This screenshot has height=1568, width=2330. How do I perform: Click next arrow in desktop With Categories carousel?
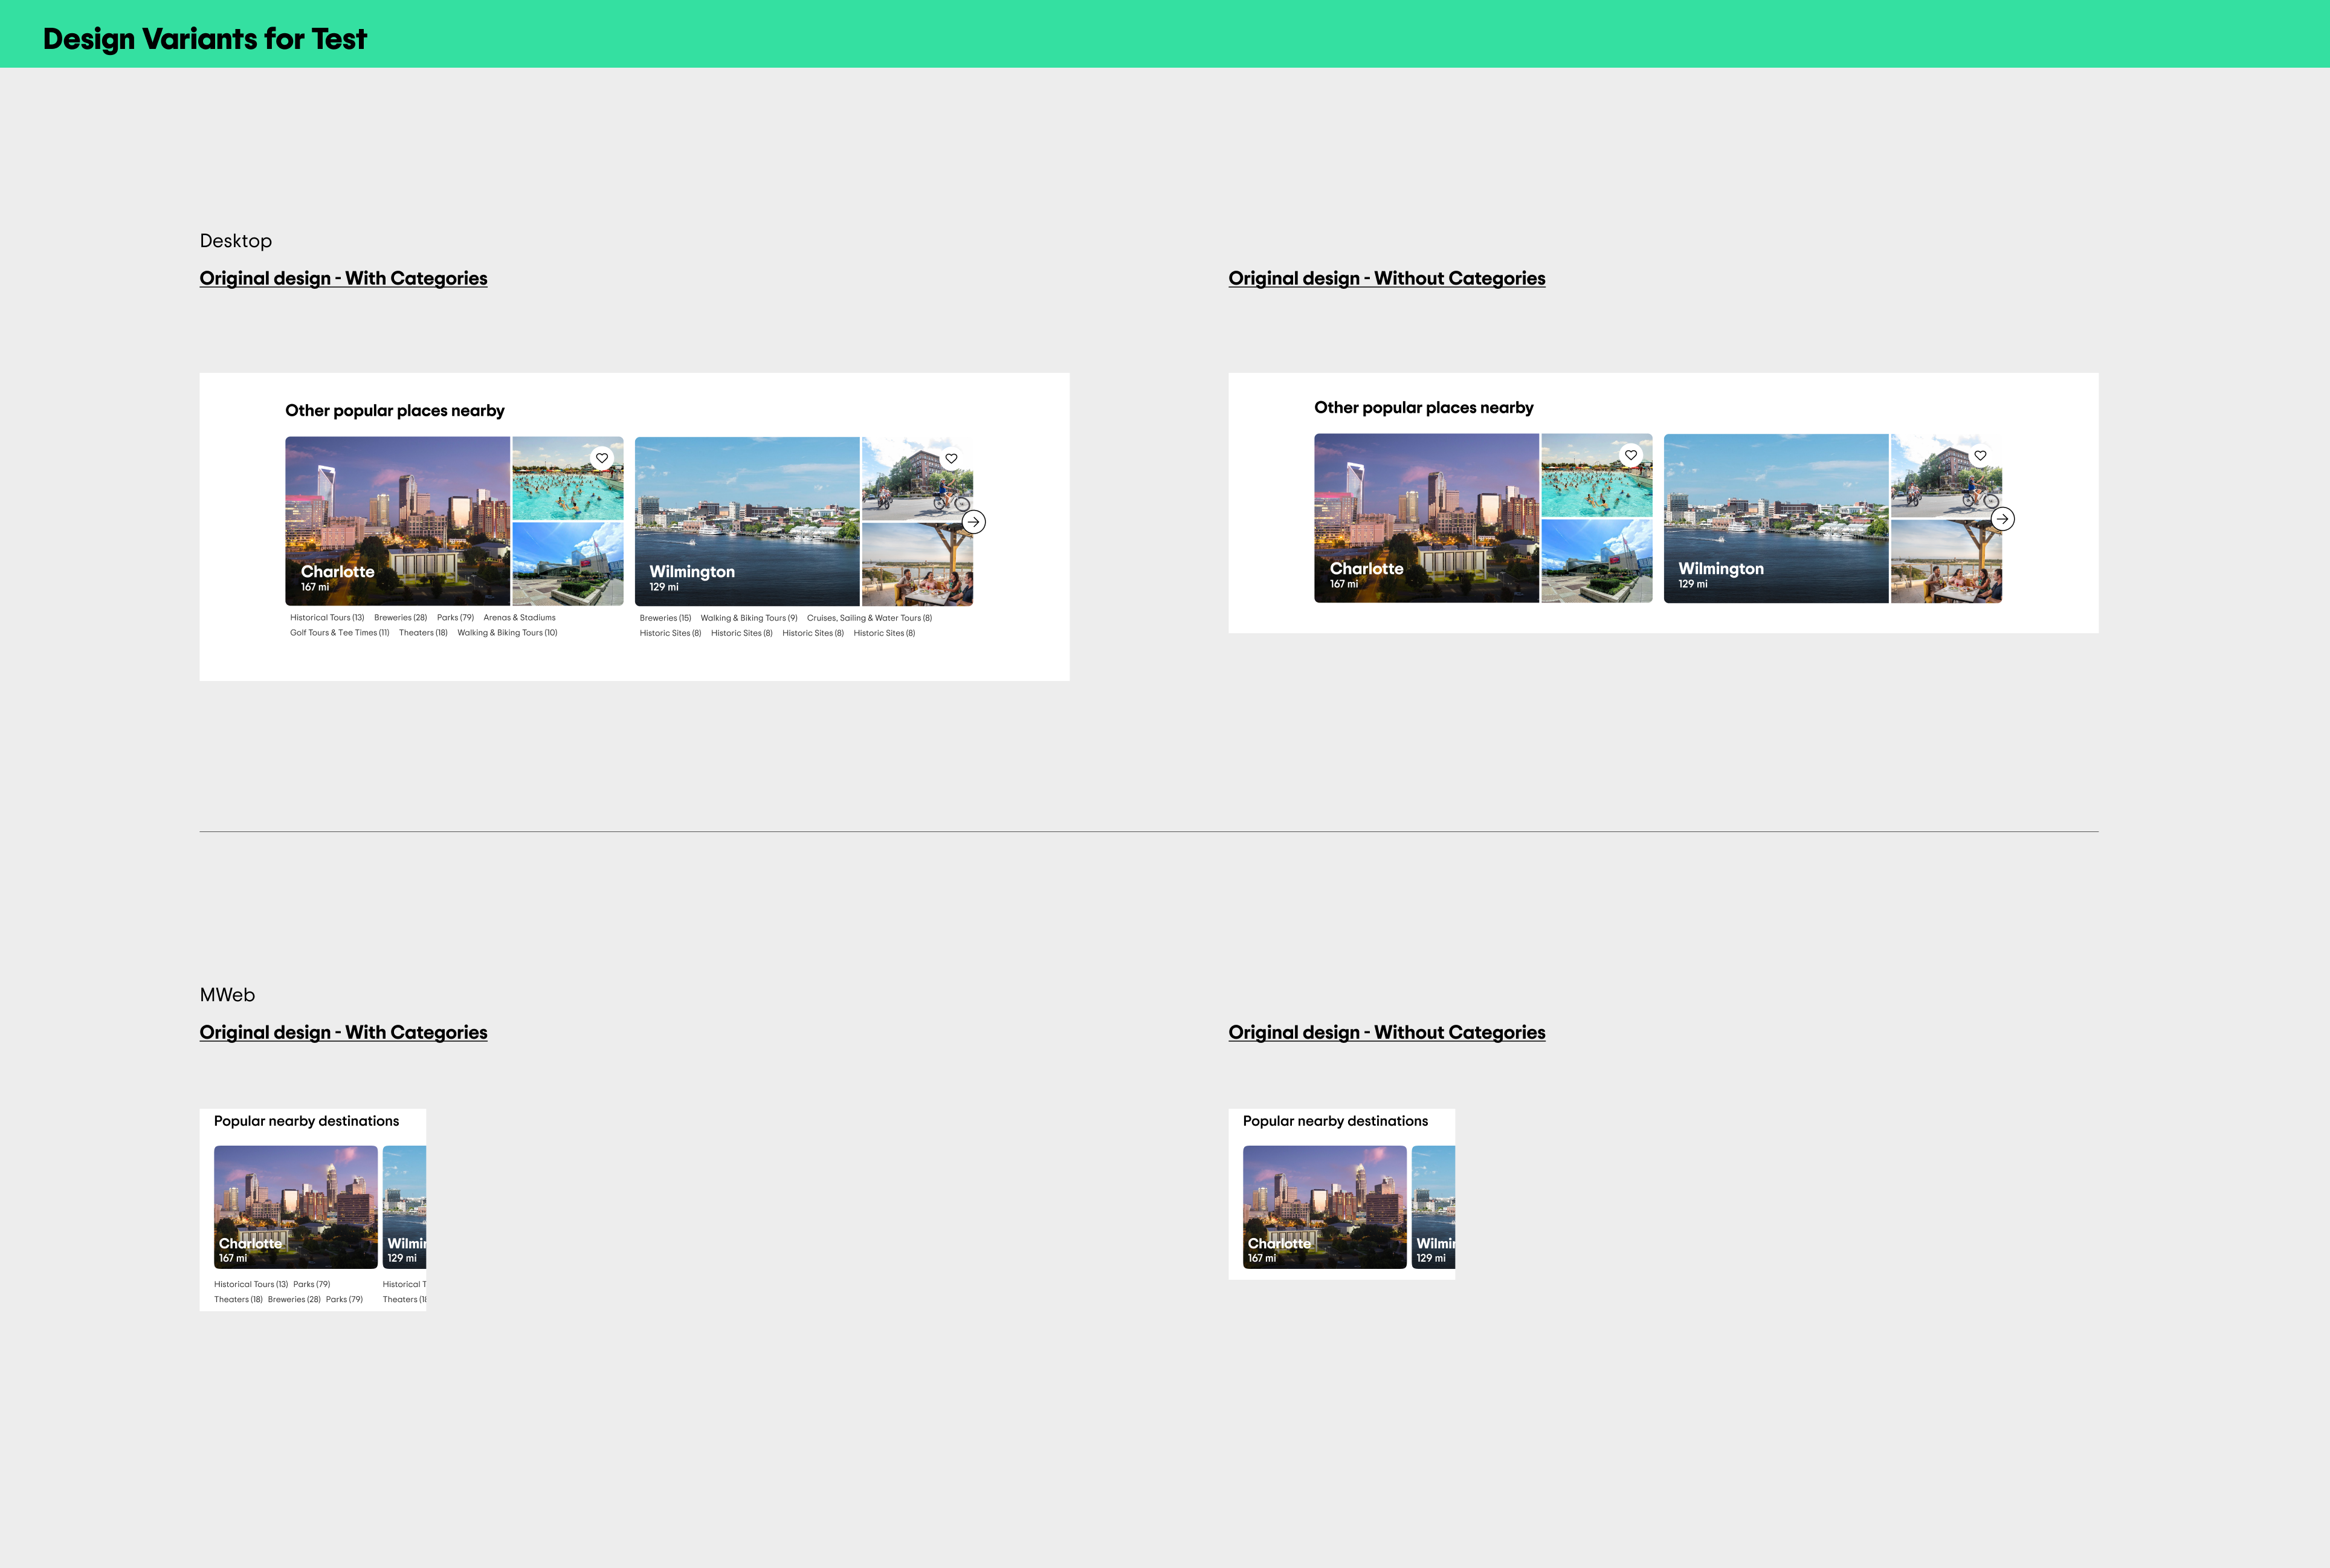click(973, 522)
